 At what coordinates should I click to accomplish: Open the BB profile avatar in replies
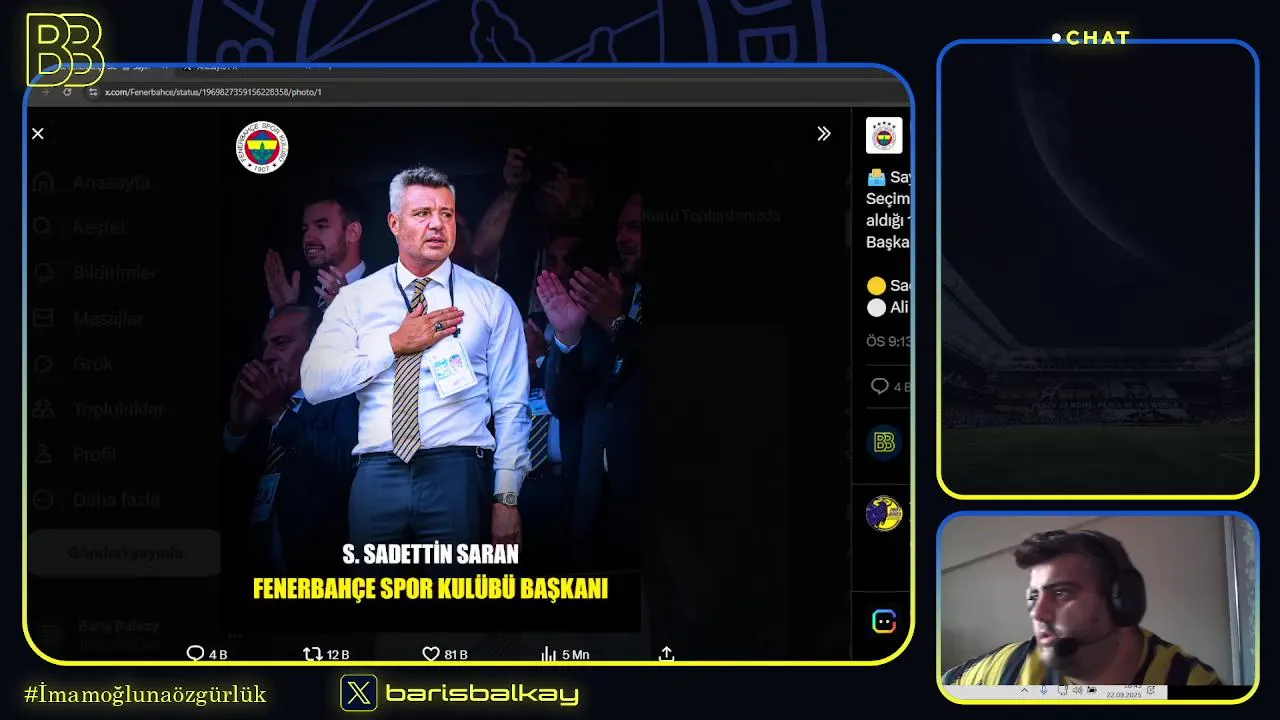point(884,442)
